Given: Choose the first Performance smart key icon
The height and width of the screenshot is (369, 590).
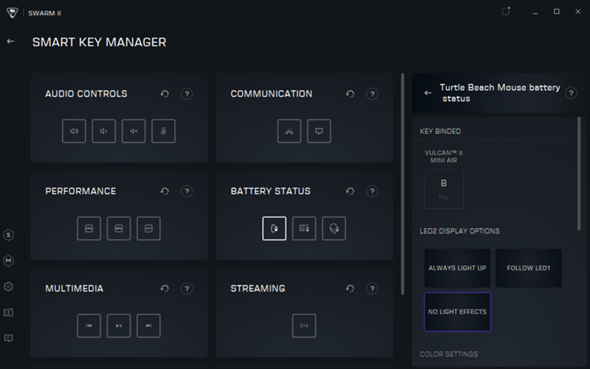Looking at the screenshot, I should 89,228.
